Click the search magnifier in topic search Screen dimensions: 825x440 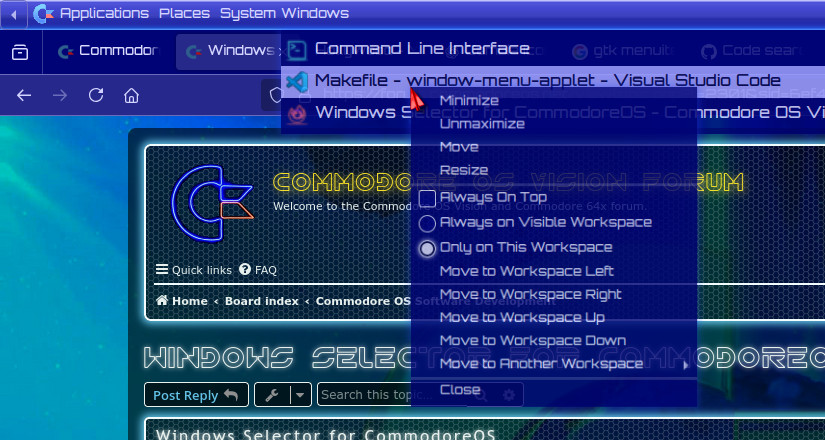point(481,395)
